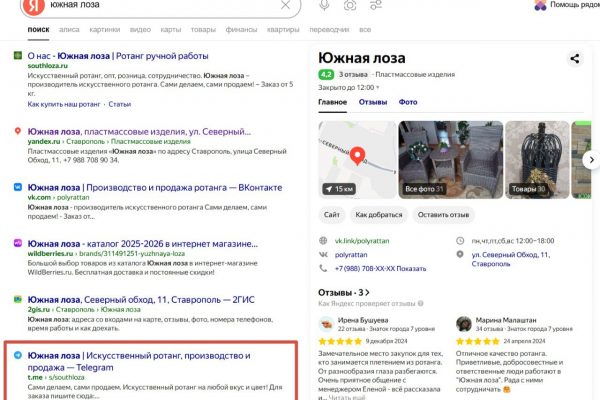Open the 2ГИС result for Северный обход
The height and width of the screenshot is (400, 600).
click(x=141, y=300)
